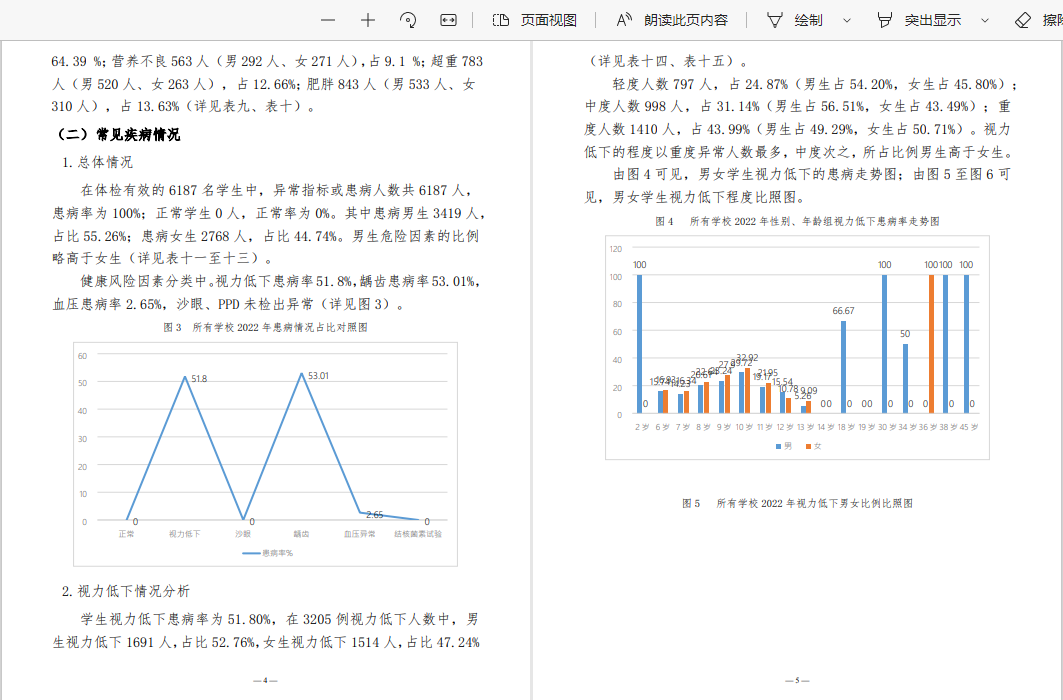This screenshot has width=1063, height=700.
Task: Click the 图5 figure caption text
Action: pyautogui.click(x=797, y=503)
